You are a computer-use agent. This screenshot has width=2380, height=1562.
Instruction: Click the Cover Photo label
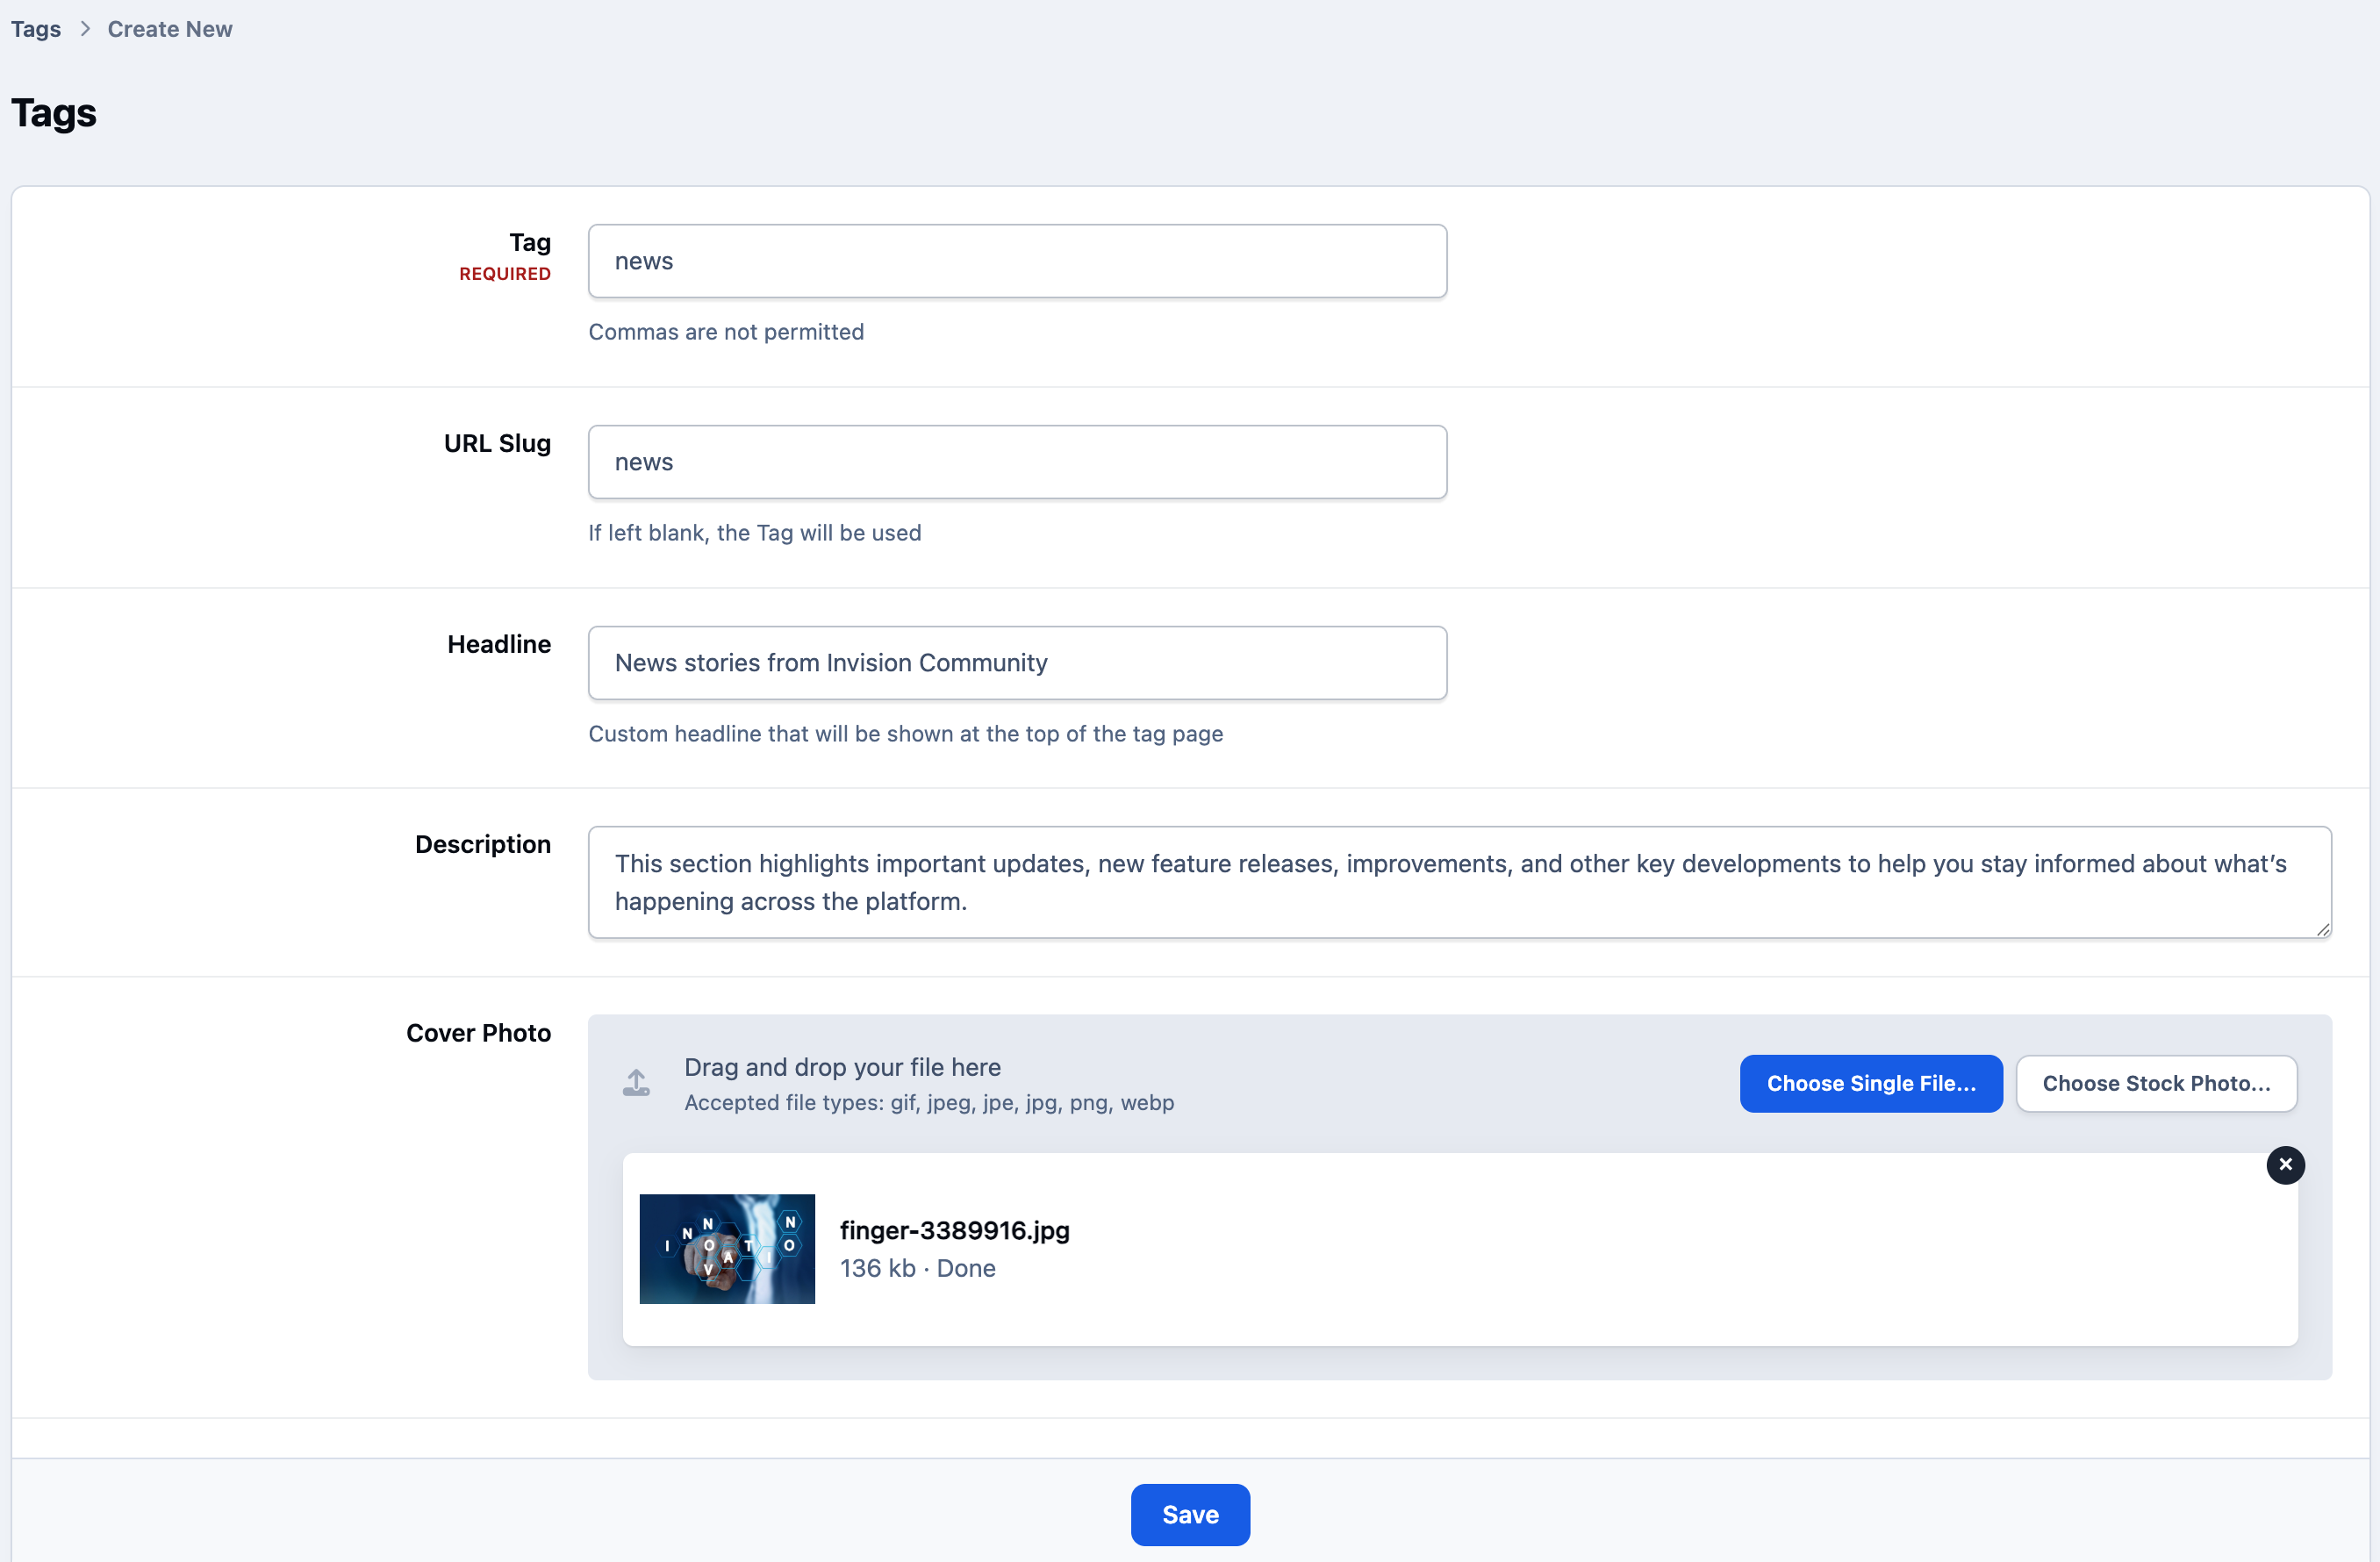(x=478, y=1032)
